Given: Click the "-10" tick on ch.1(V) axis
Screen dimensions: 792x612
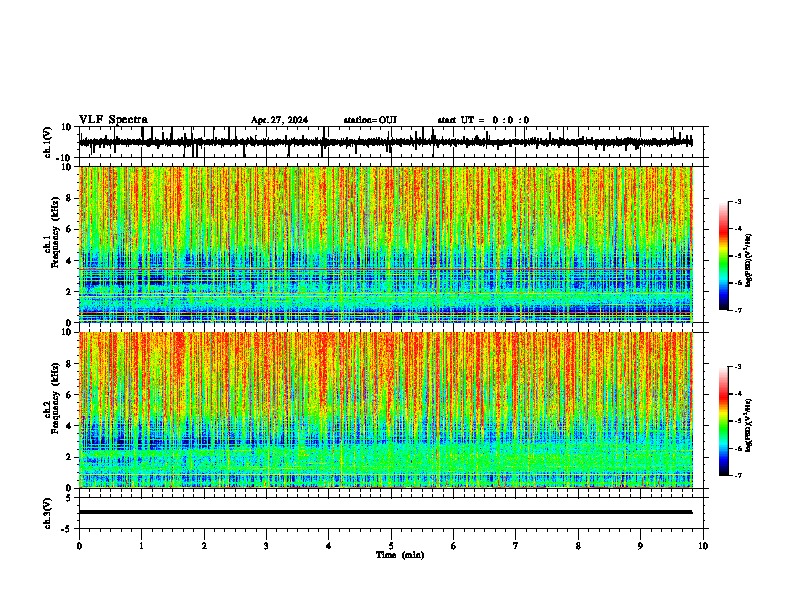Looking at the screenshot, I should [65, 158].
